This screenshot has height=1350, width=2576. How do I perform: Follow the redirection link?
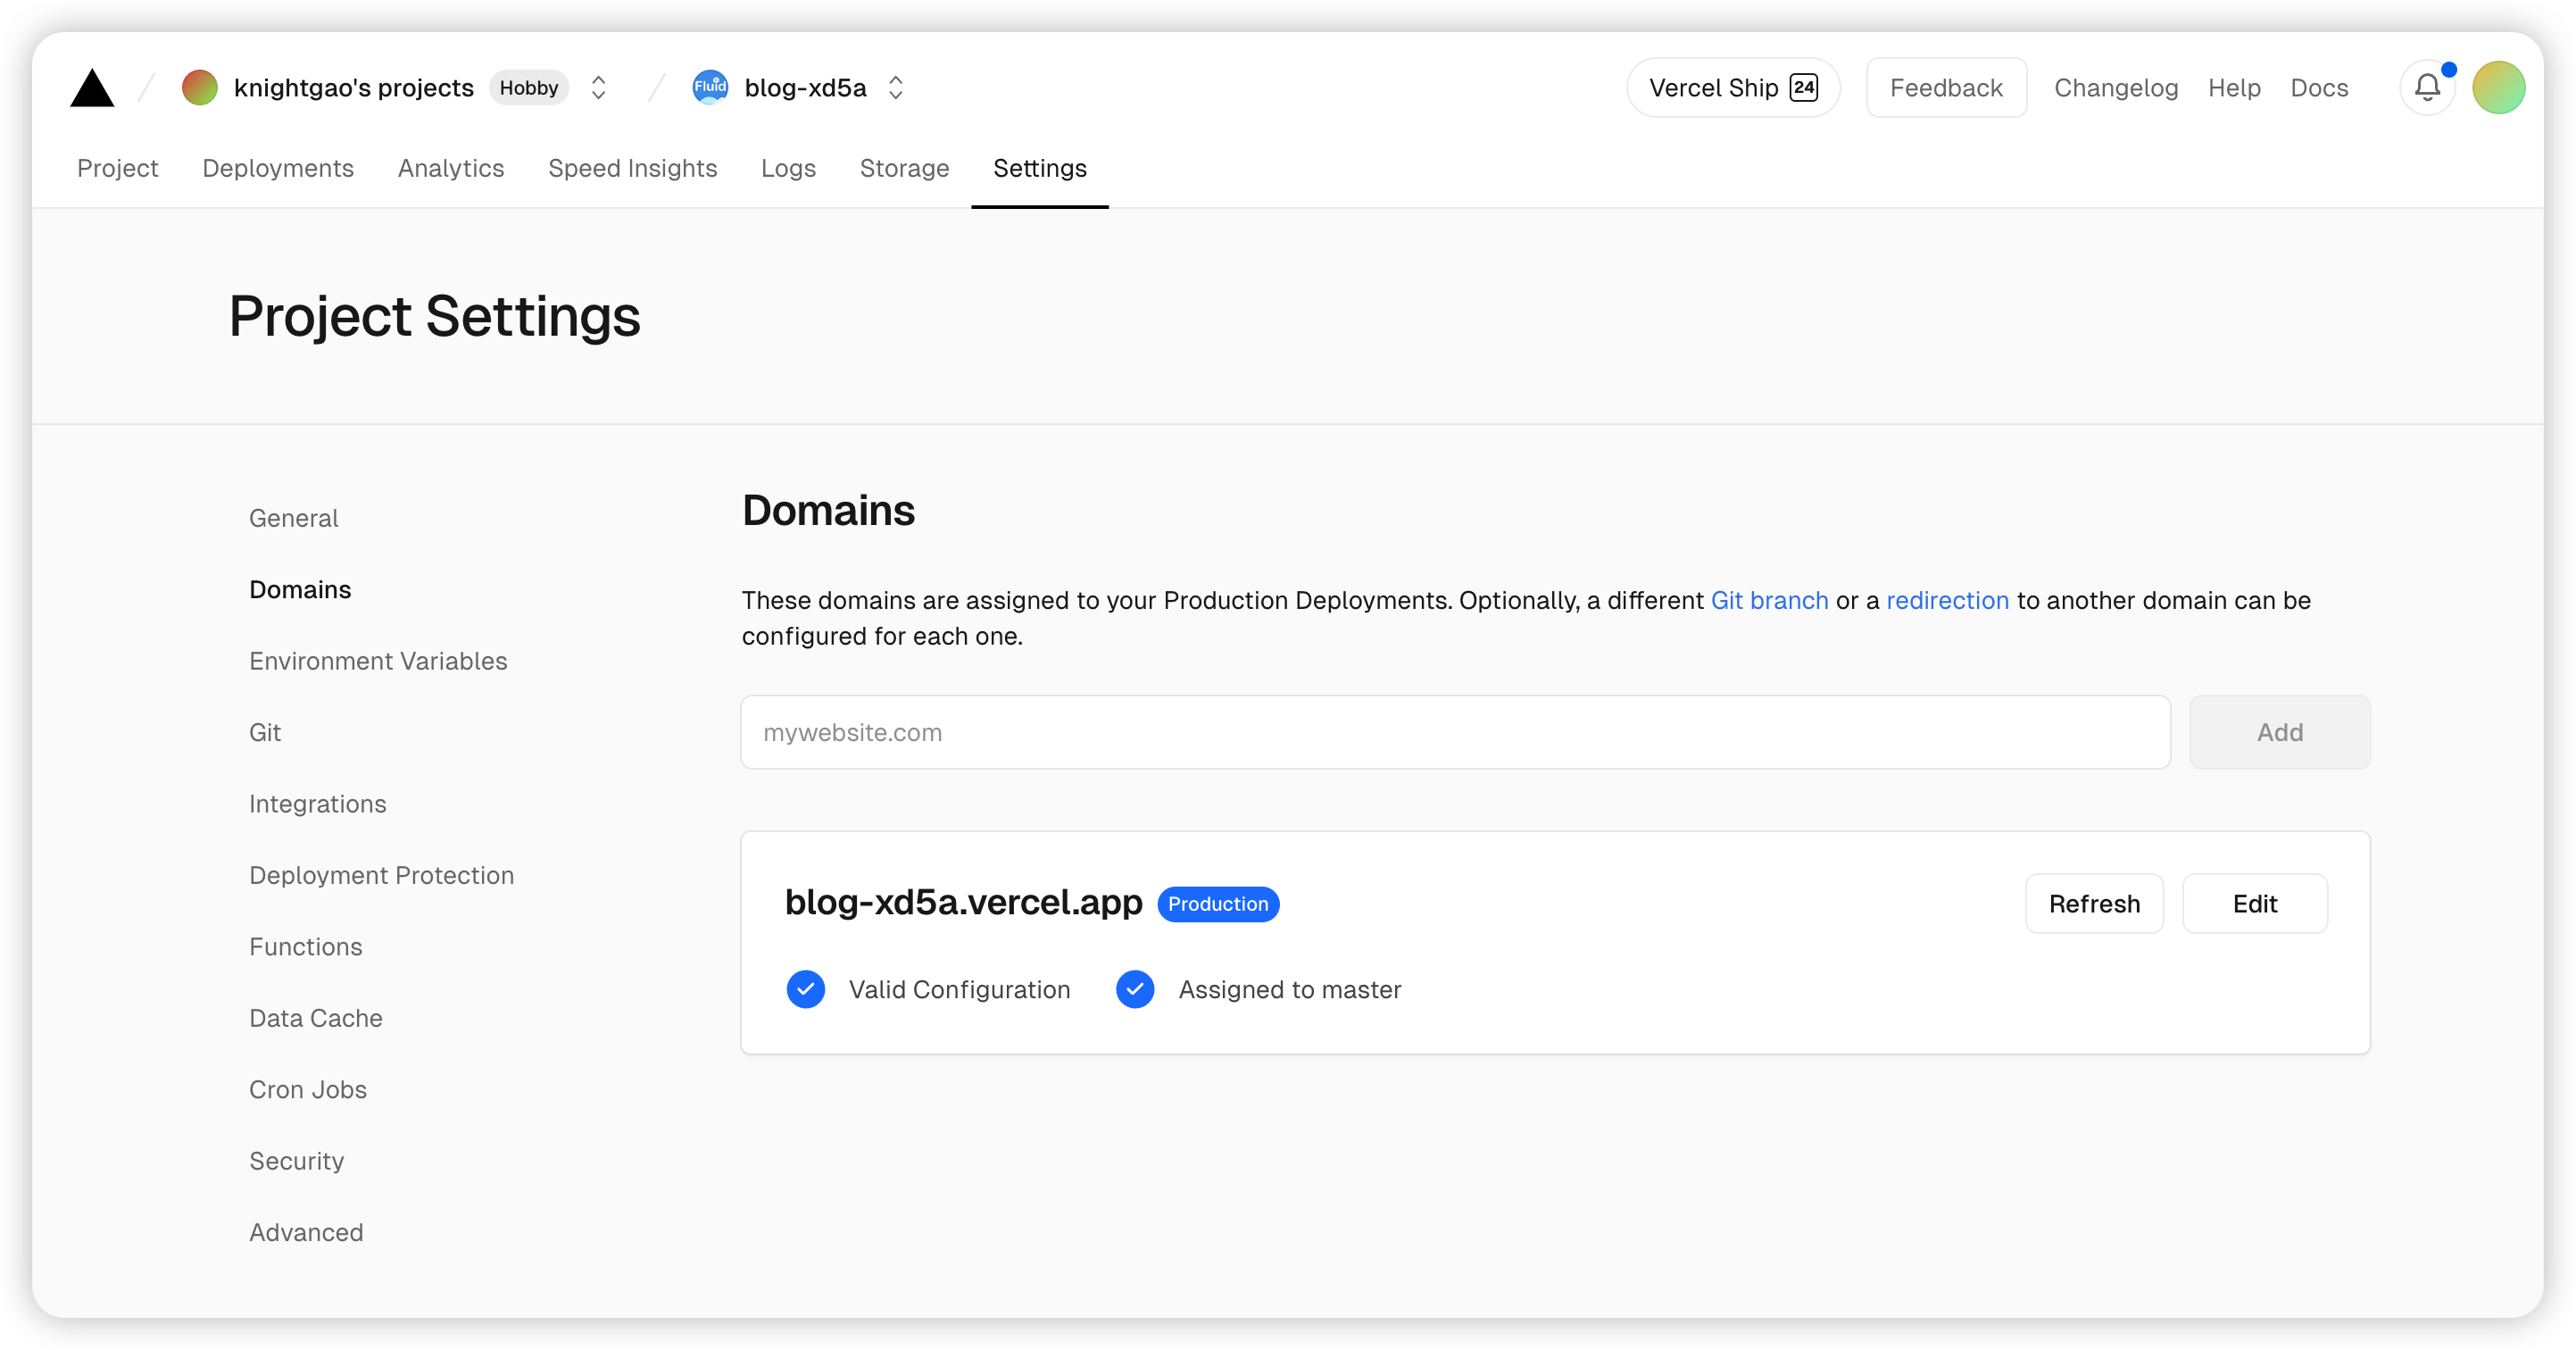tap(1947, 600)
